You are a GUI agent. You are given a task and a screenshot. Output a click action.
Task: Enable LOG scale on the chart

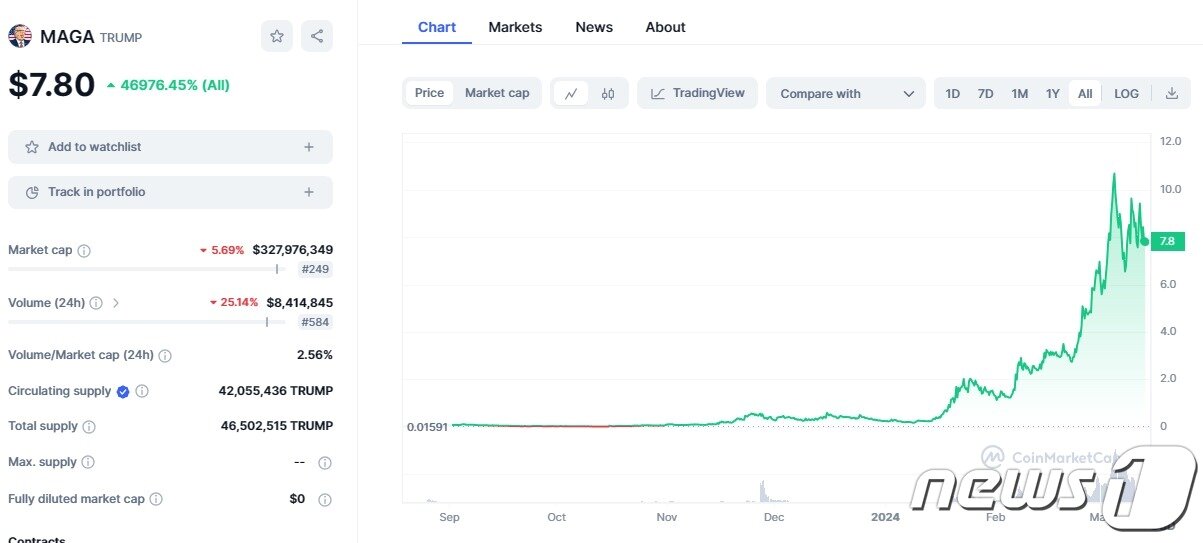click(x=1126, y=94)
